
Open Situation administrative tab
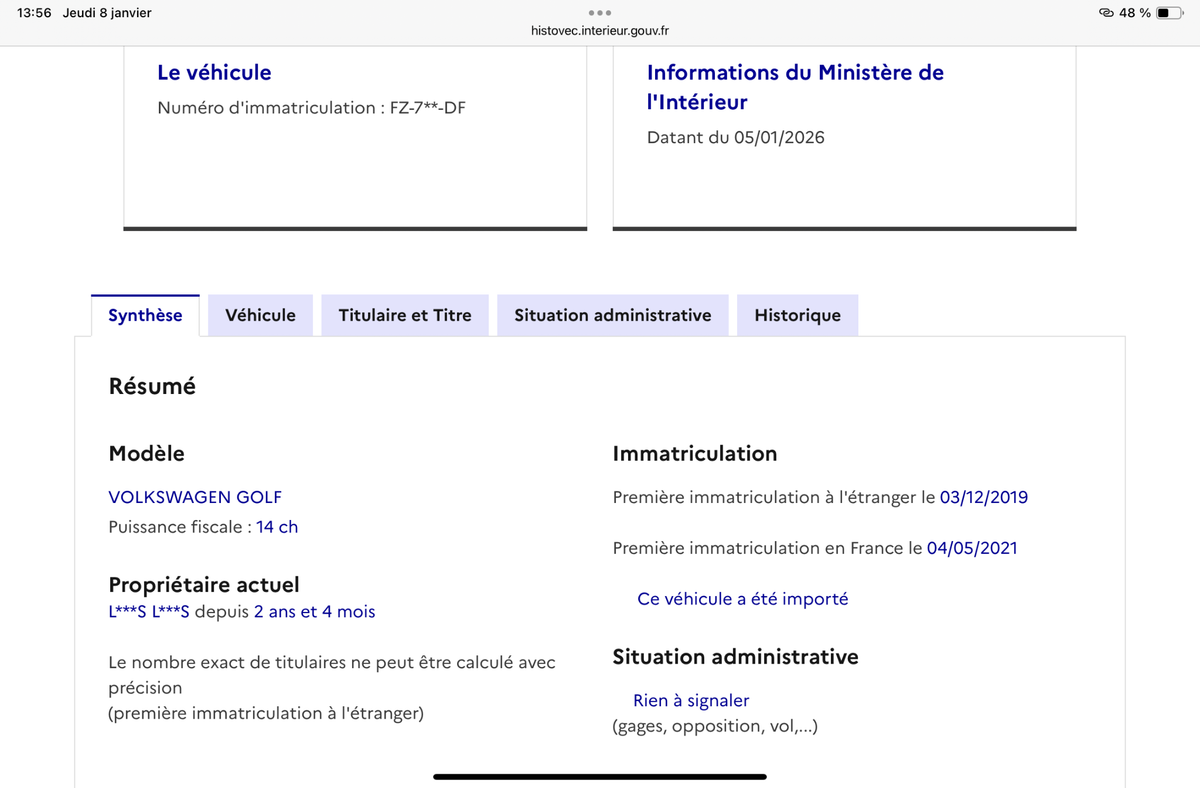point(612,315)
